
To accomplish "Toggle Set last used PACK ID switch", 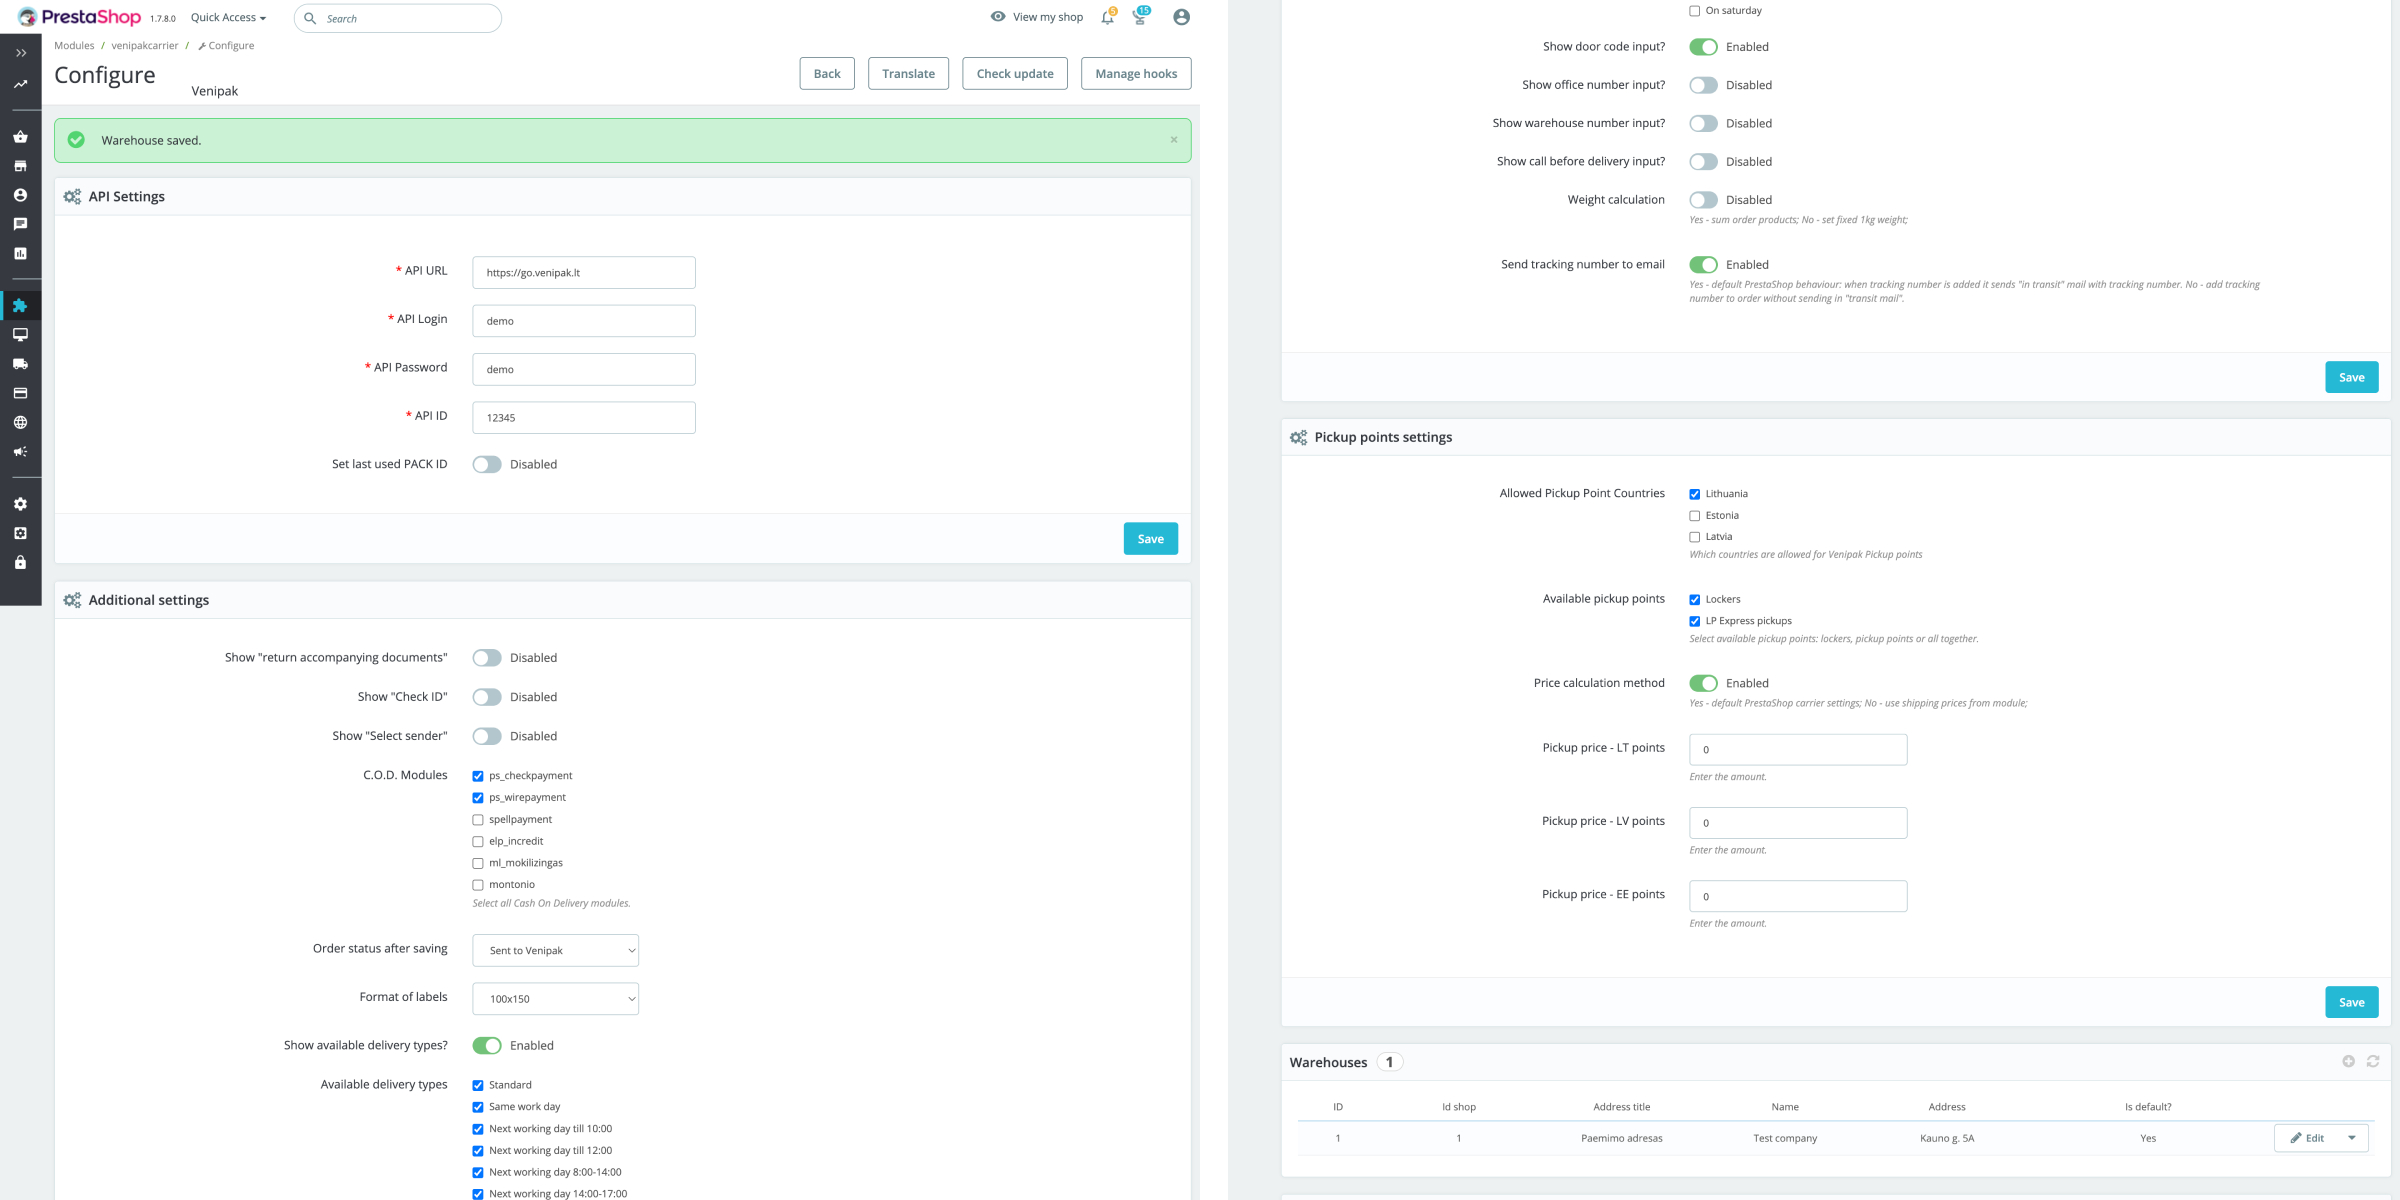I will point(487,464).
